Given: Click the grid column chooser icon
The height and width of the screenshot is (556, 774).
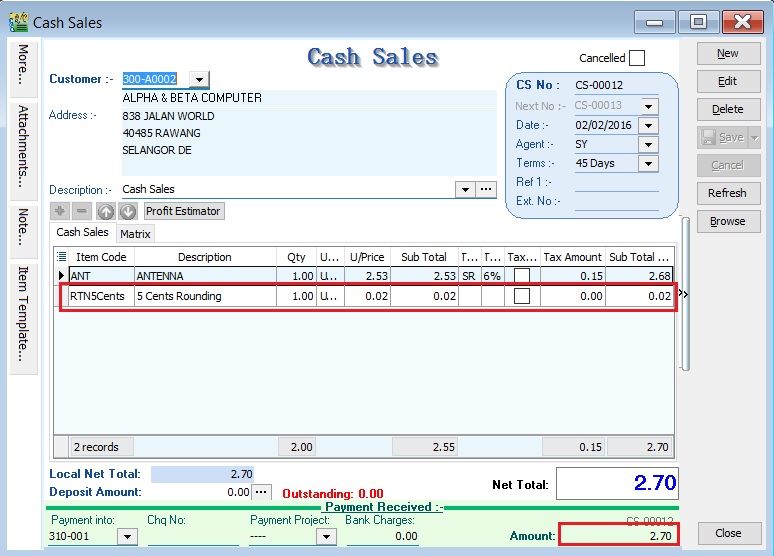Looking at the screenshot, I should [x=61, y=257].
